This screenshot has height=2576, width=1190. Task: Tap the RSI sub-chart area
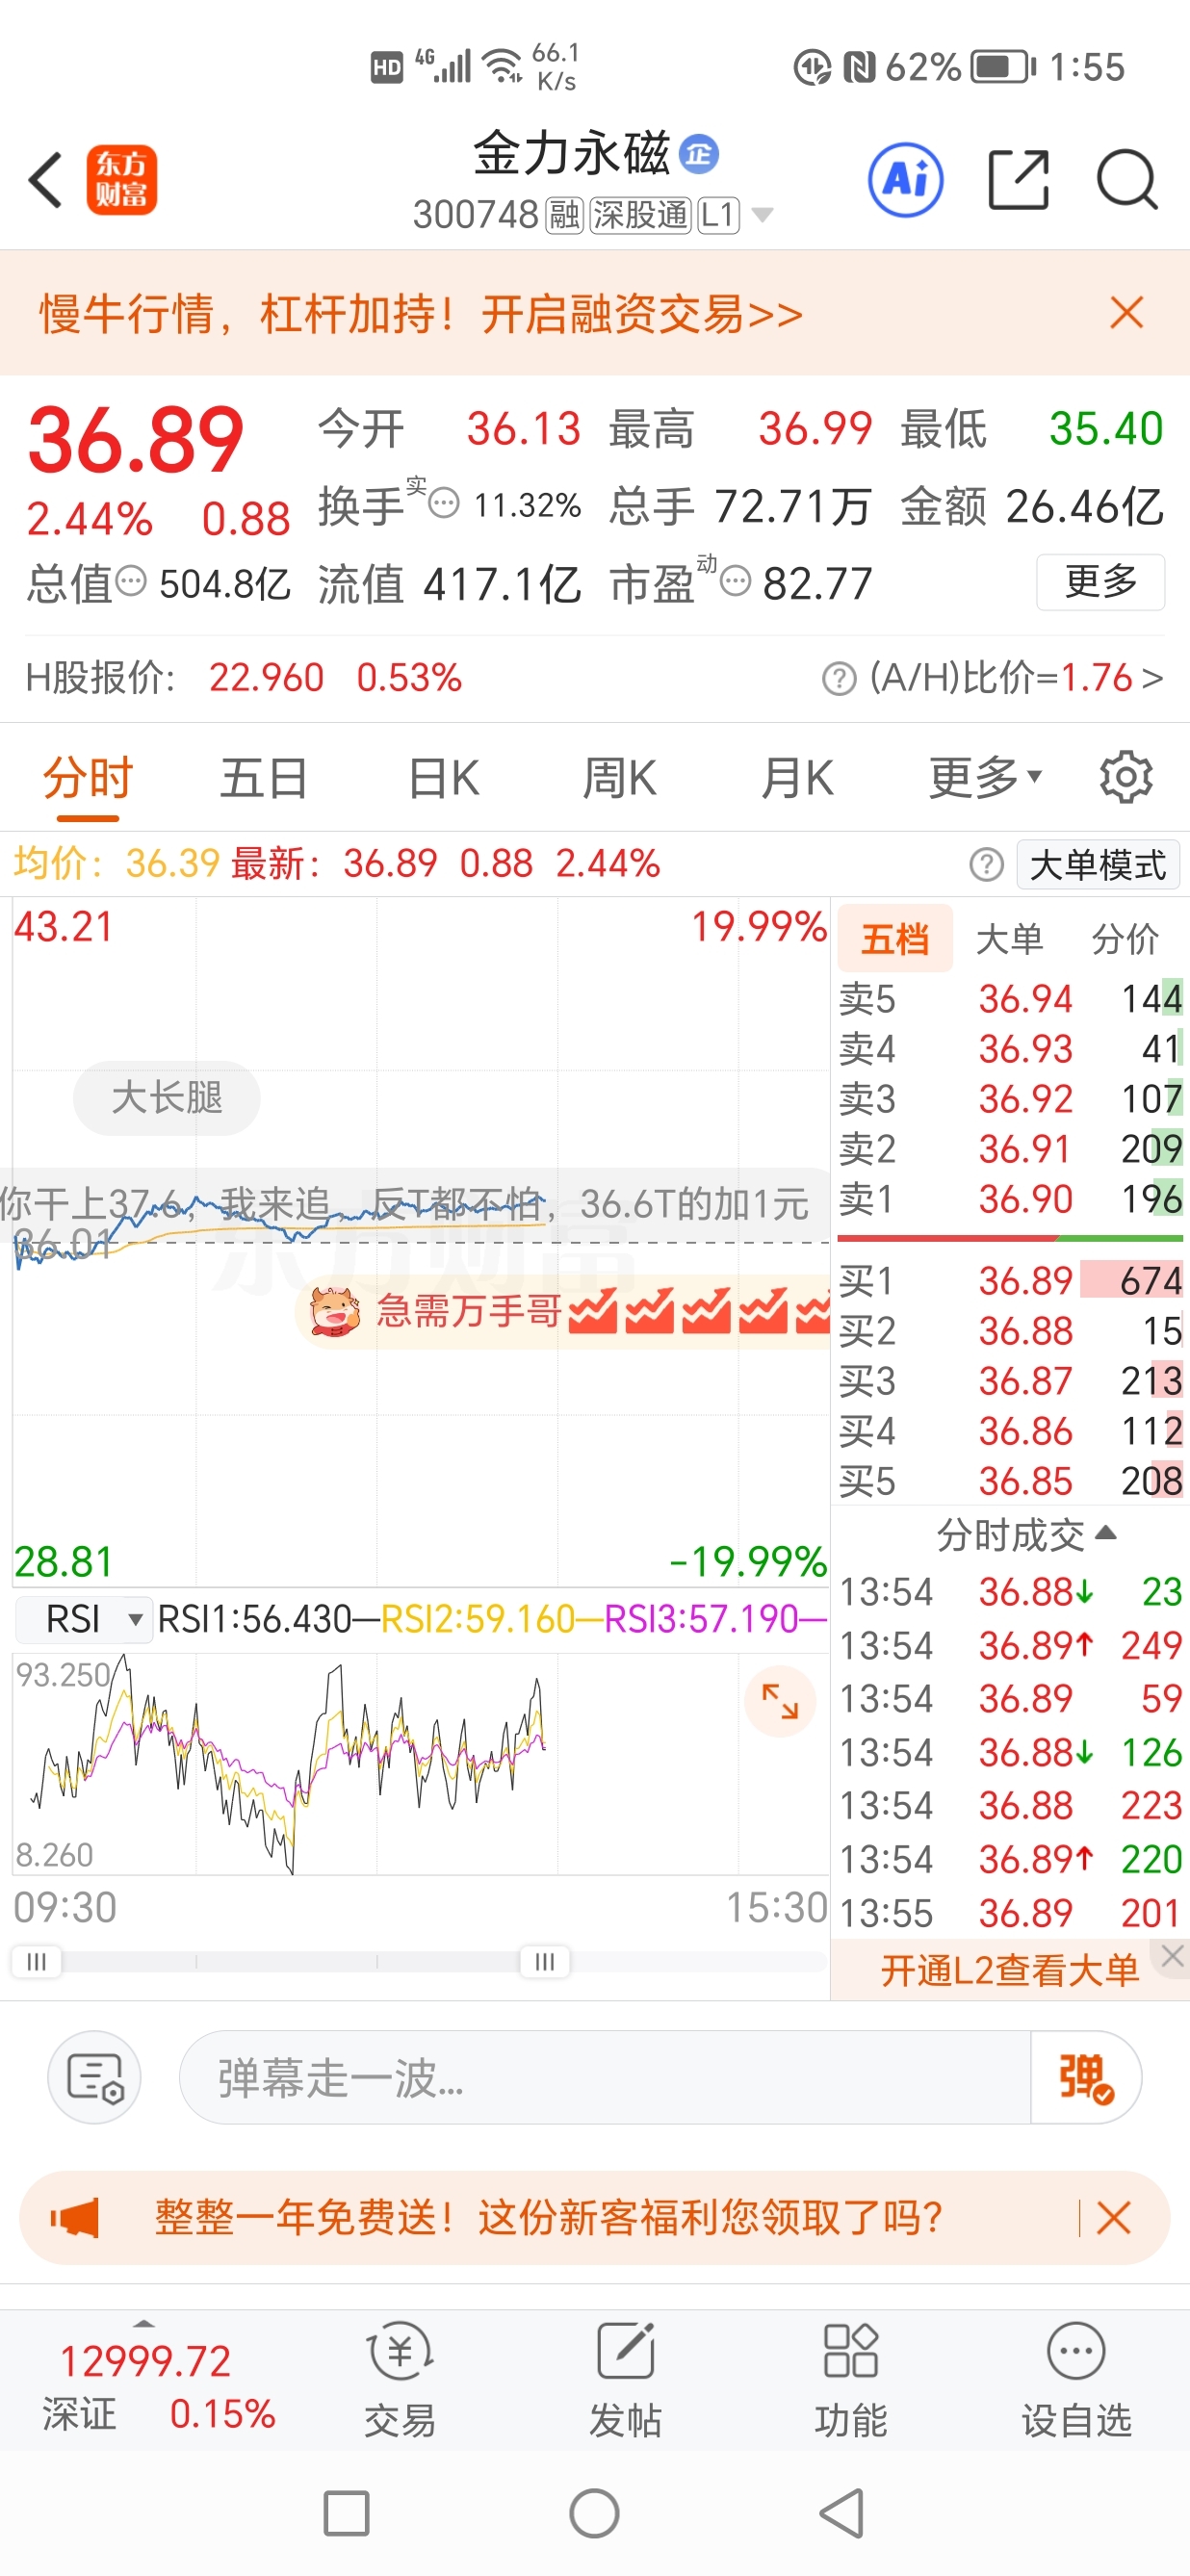[420, 1763]
